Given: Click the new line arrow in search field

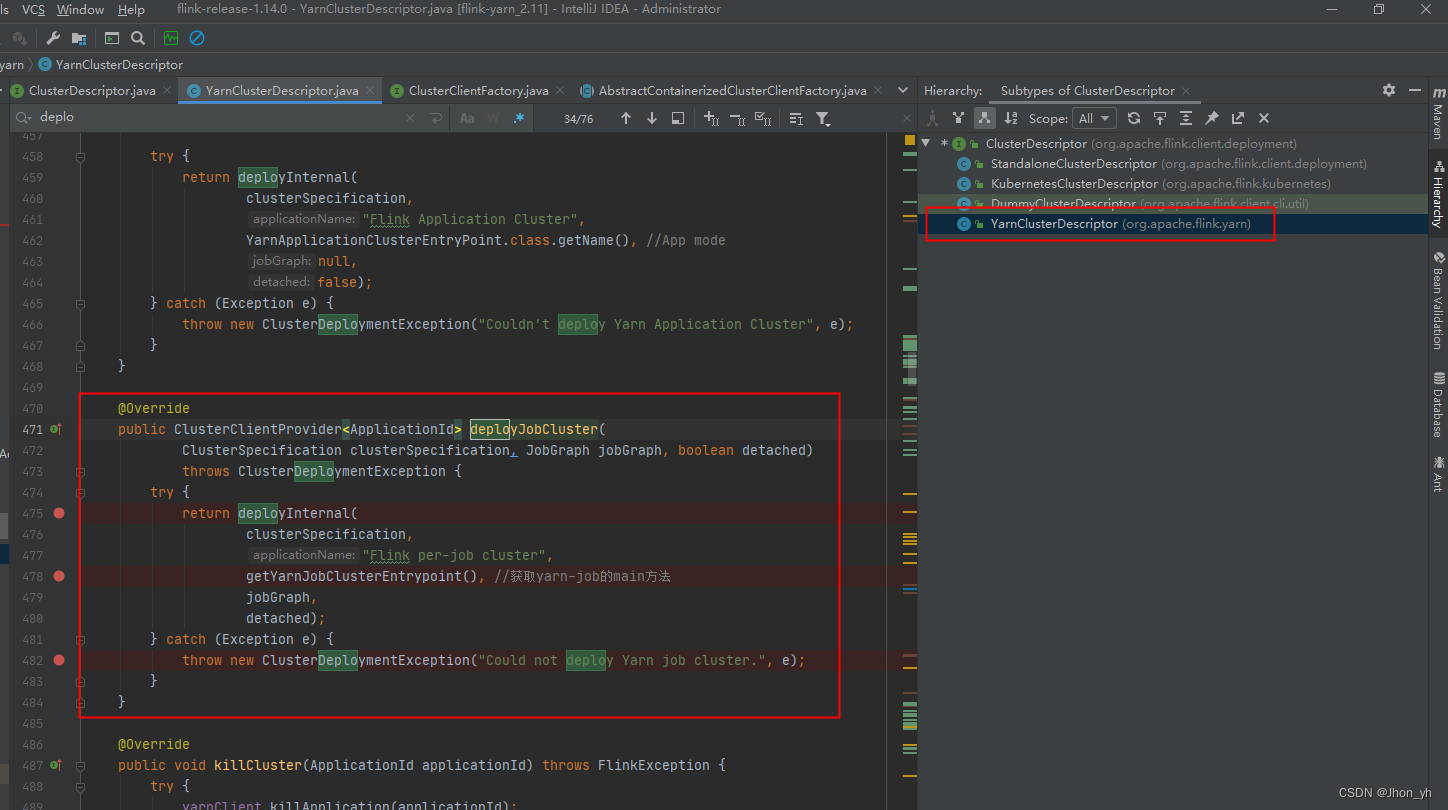Looking at the screenshot, I should click(x=435, y=118).
